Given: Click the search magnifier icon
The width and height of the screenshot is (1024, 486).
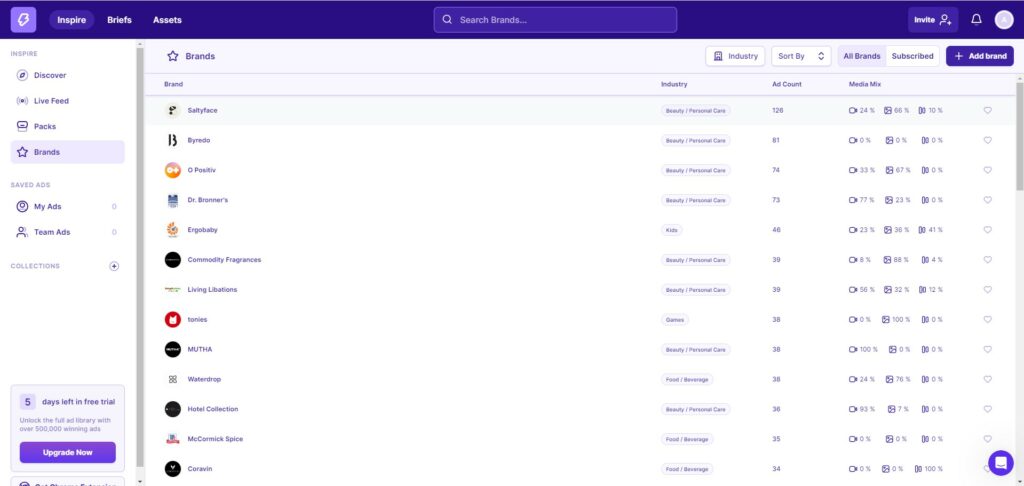Looking at the screenshot, I should [447, 20].
